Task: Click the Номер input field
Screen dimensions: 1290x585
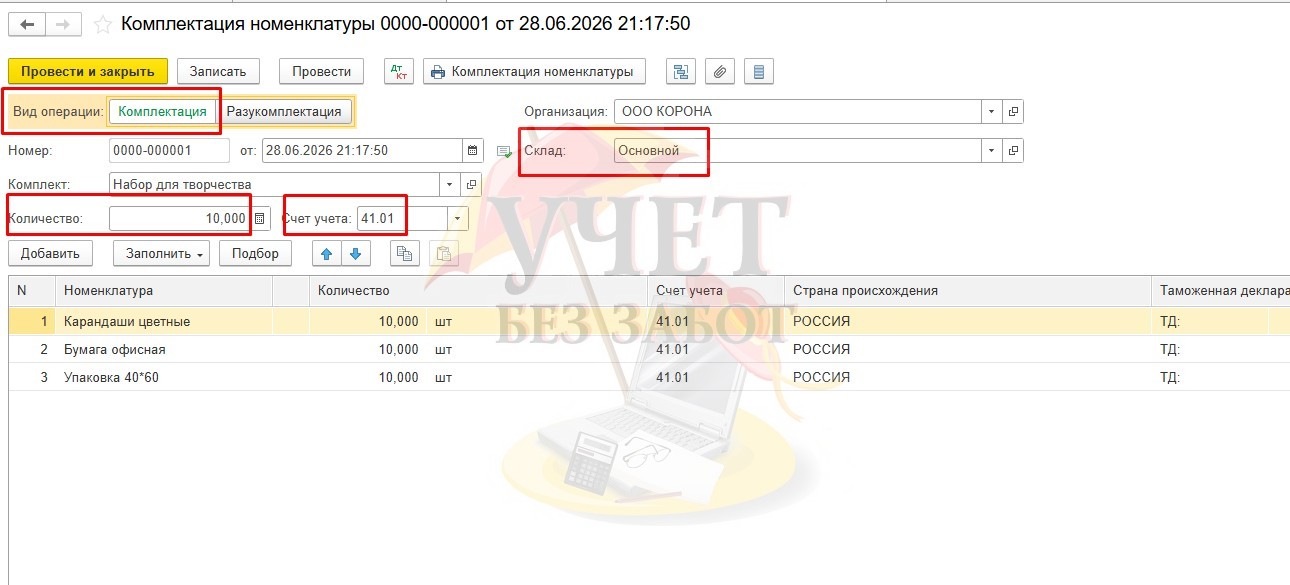Action: [x=169, y=151]
